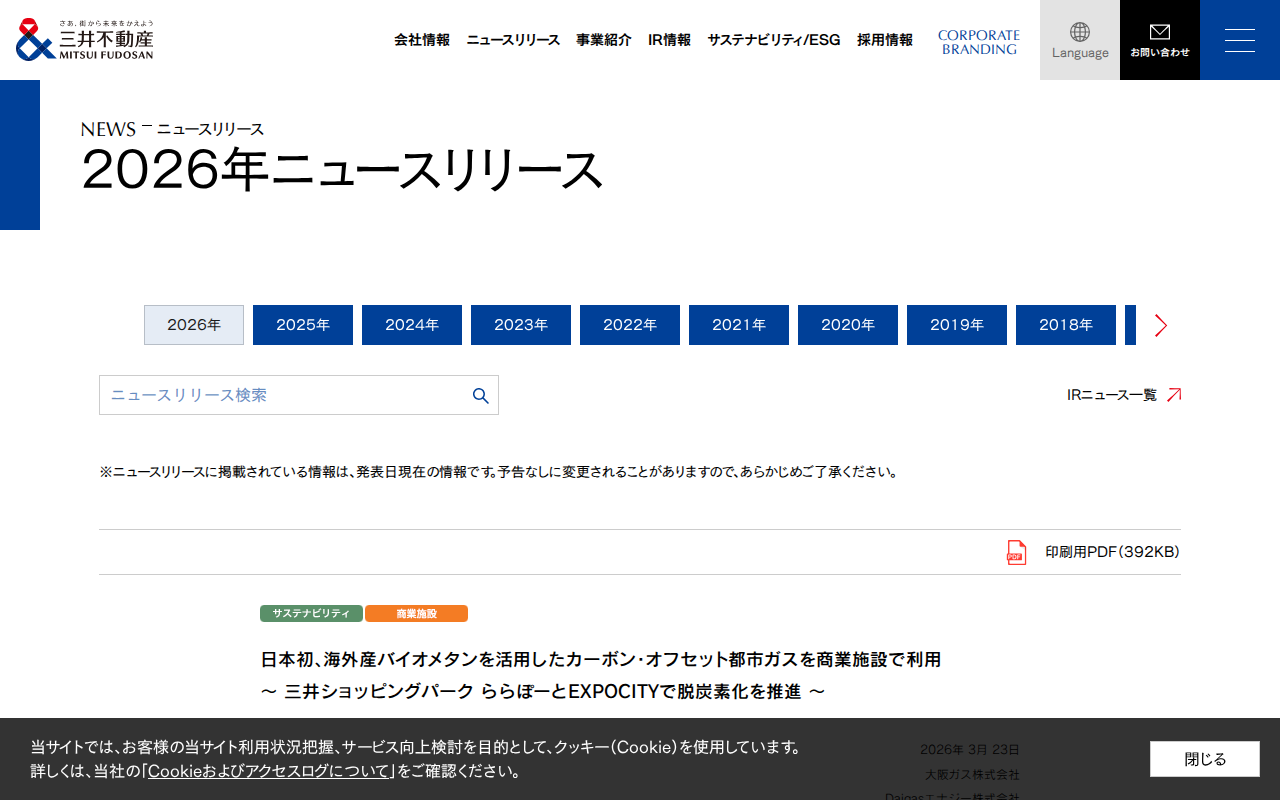This screenshot has width=1280, height=800.
Task: Open ニュースリリース menu in header
Action: pyautogui.click(x=513, y=40)
